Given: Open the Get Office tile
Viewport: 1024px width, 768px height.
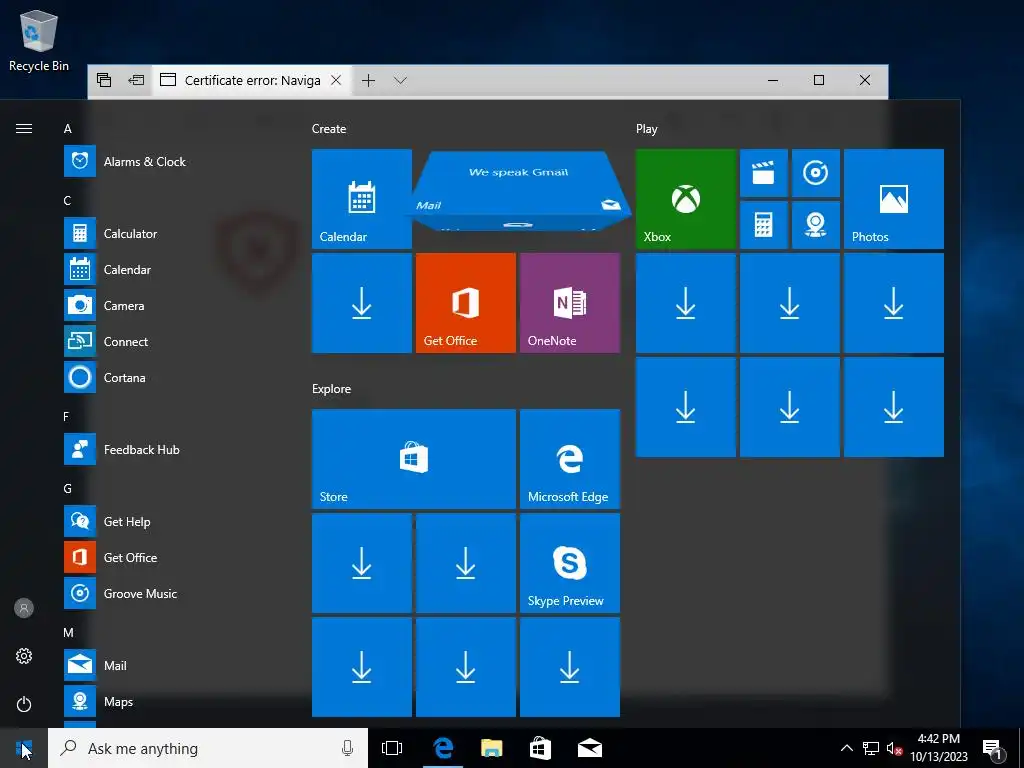Looking at the screenshot, I should (466, 303).
